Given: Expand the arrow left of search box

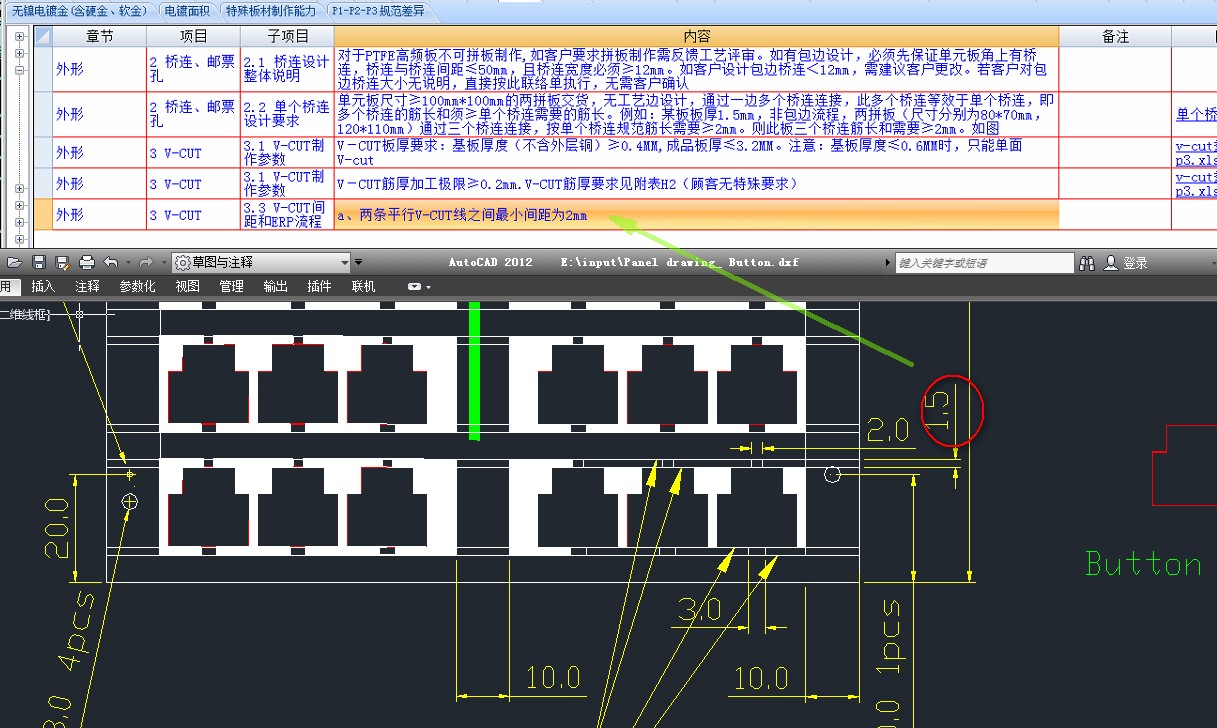Looking at the screenshot, I should pyautogui.click(x=887, y=263).
